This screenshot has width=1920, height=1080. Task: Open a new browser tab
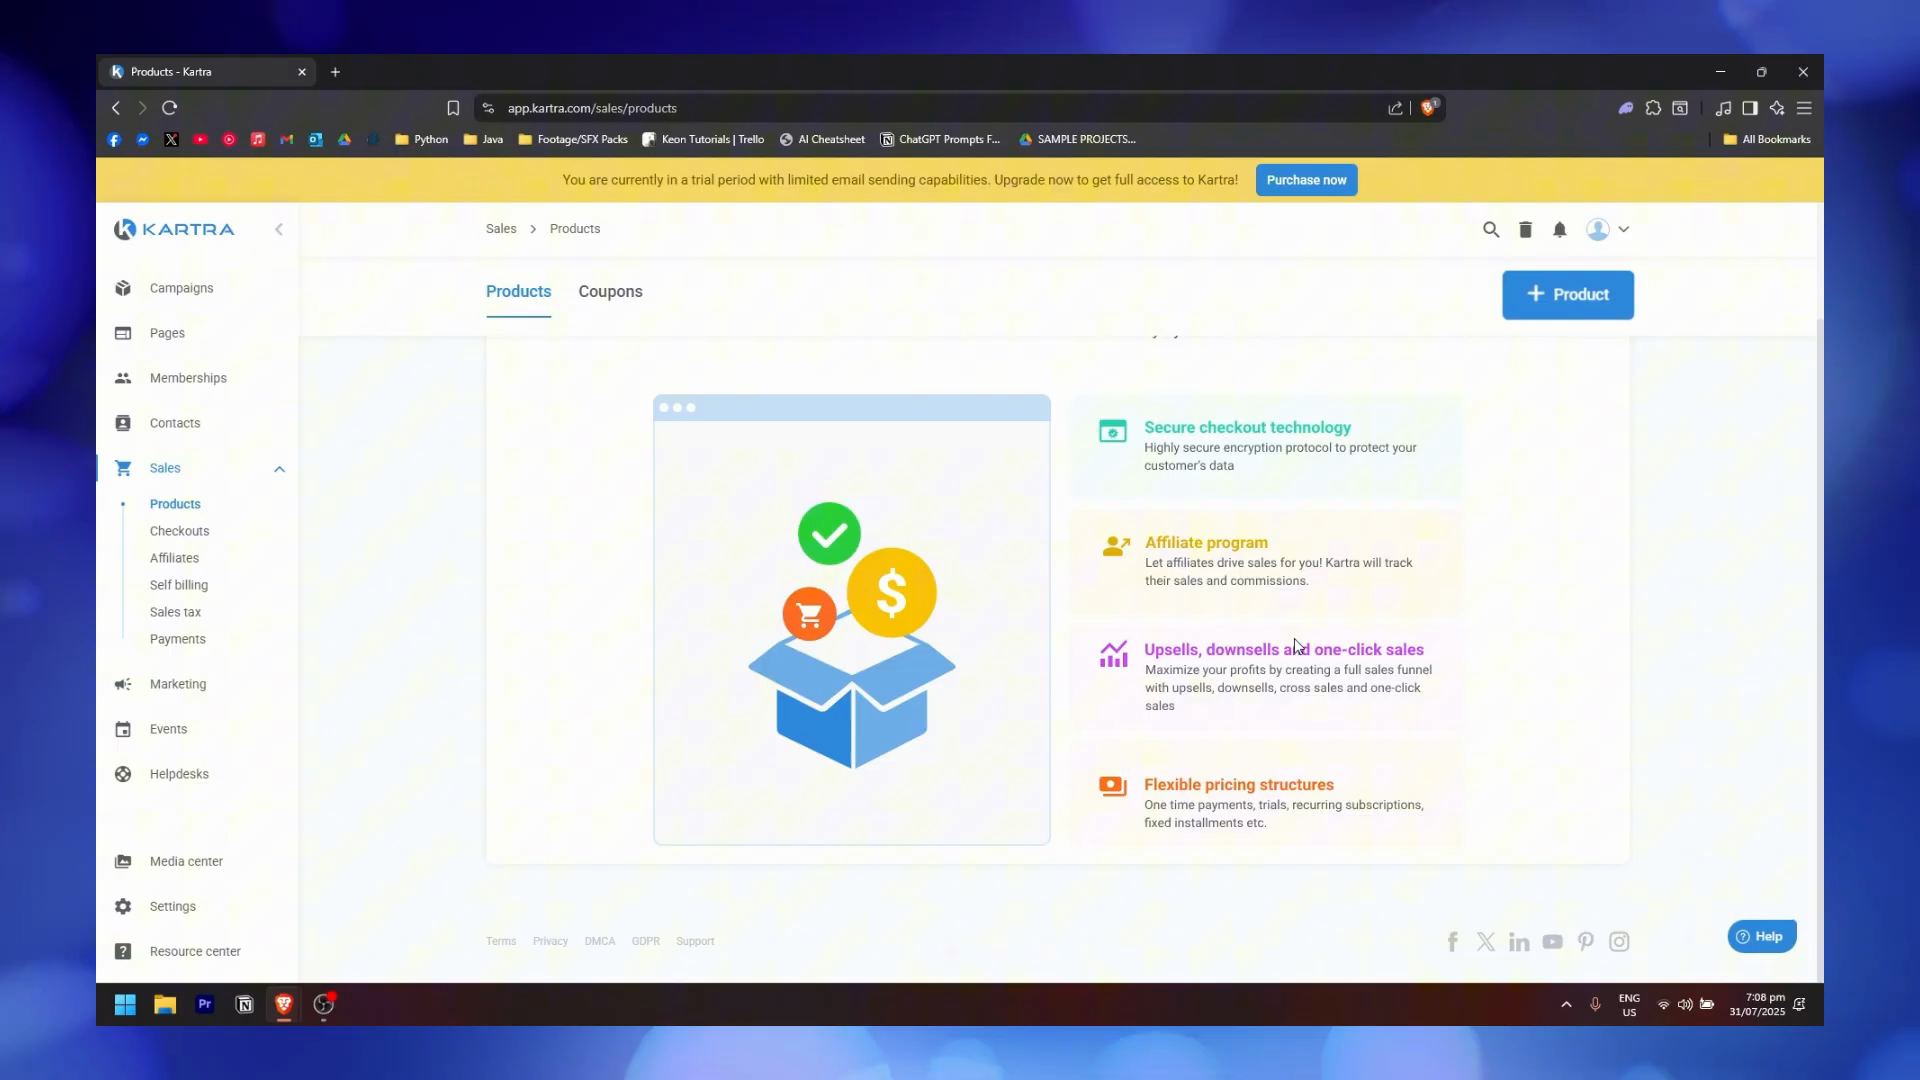click(335, 72)
